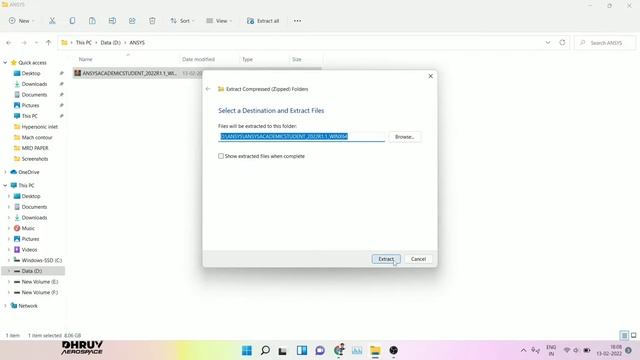This screenshot has height=360, width=640.
Task: Open Widgets on taskbar
Action: coord(302,350)
